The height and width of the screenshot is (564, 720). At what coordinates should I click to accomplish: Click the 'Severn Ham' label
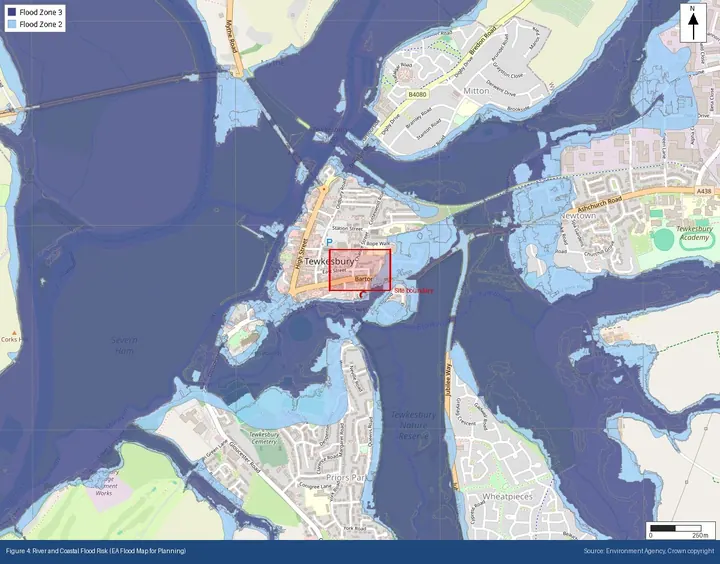[x=124, y=345]
